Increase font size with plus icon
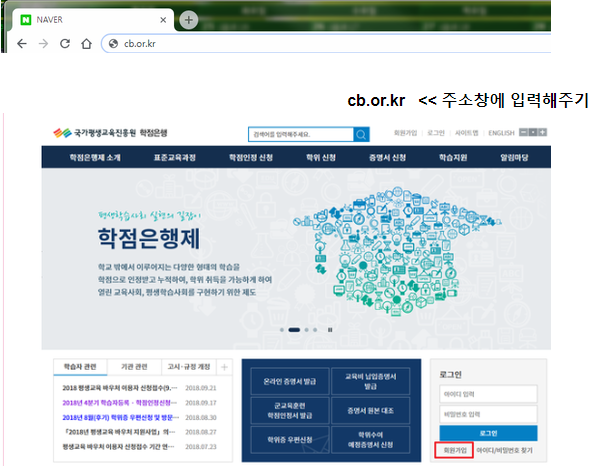This screenshot has width=610, height=466. point(542,132)
